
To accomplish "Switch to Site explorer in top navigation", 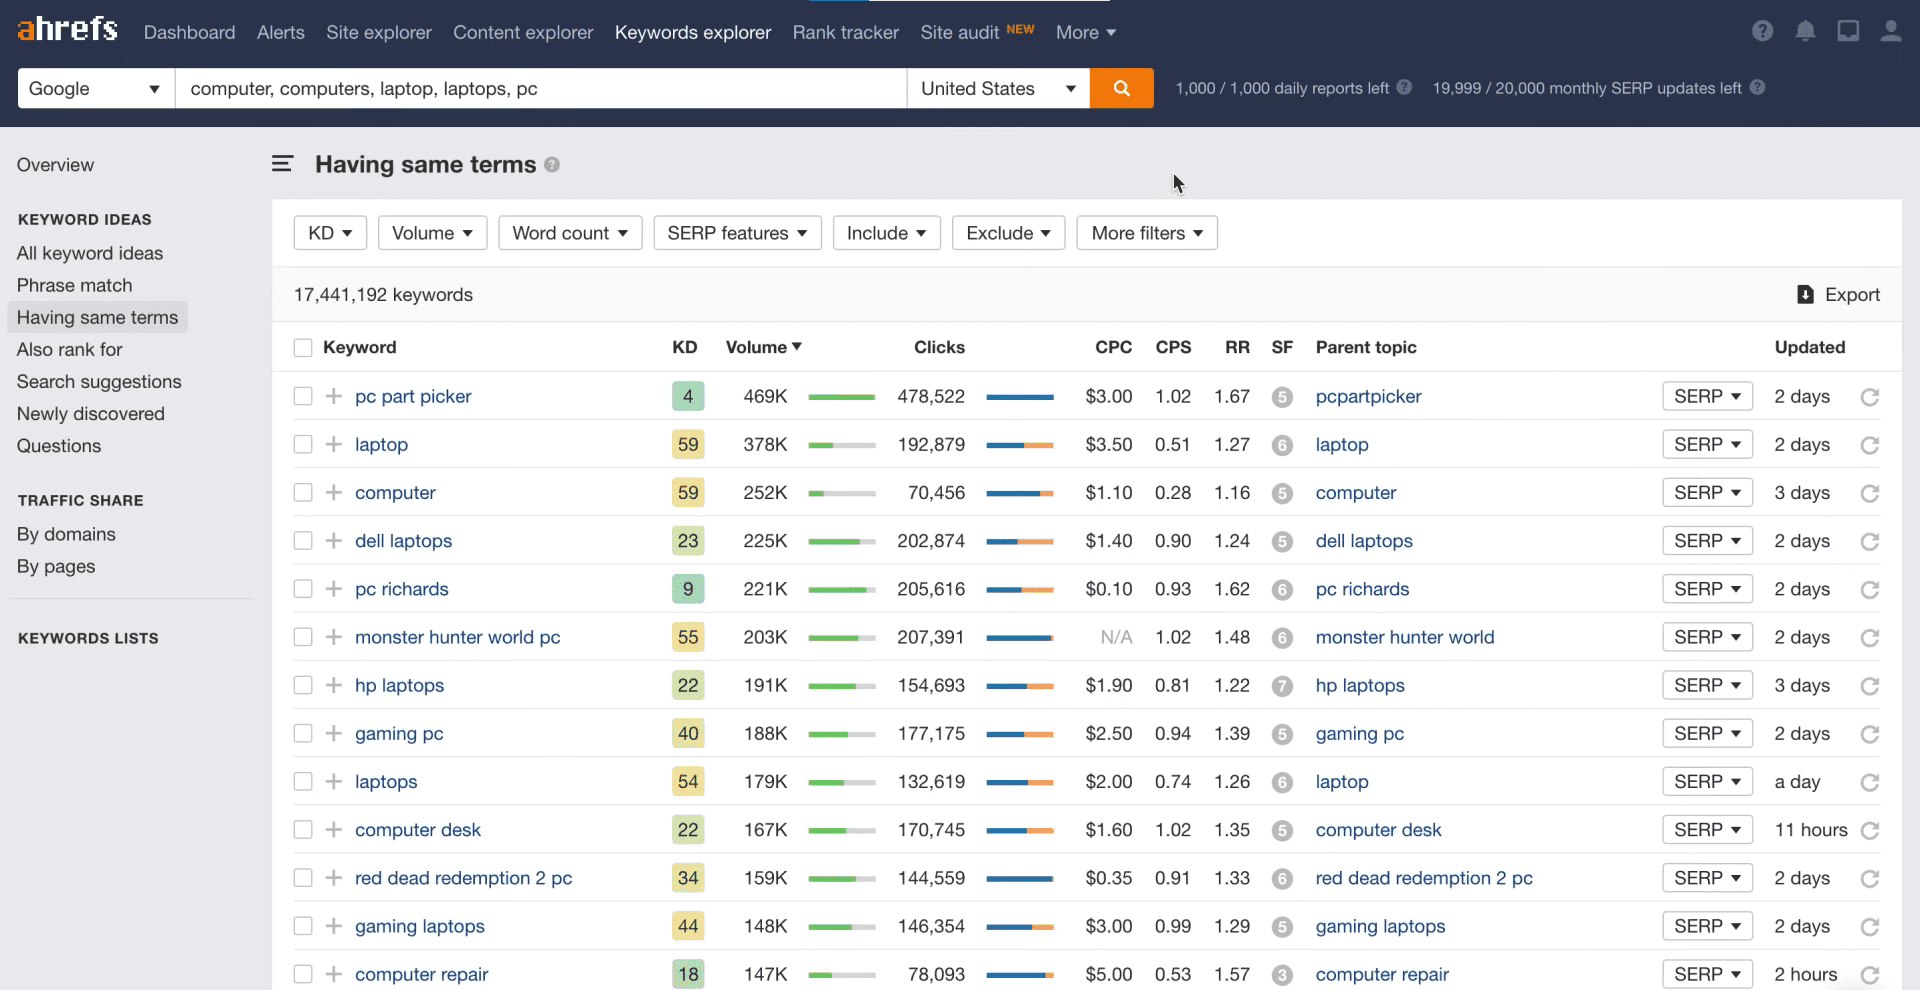I will pos(378,32).
